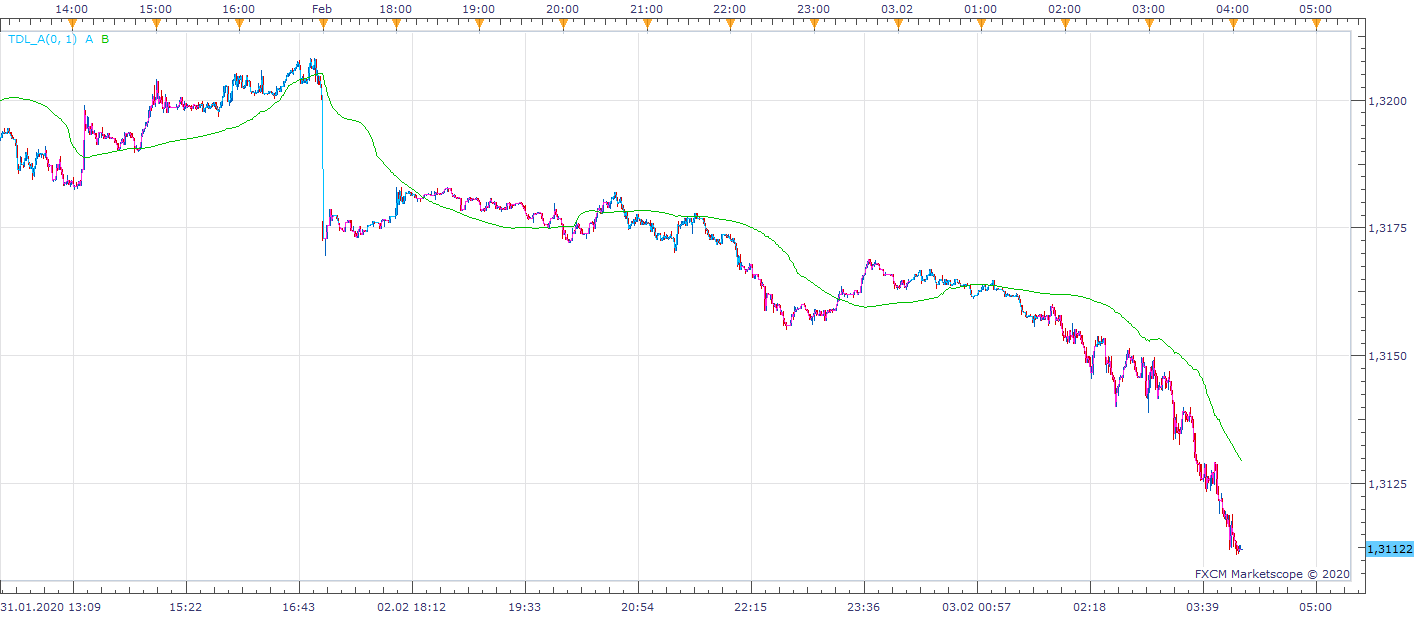The image size is (1423, 619).
Task: Click the 02.02 18:12 date label
Action: click(412, 607)
